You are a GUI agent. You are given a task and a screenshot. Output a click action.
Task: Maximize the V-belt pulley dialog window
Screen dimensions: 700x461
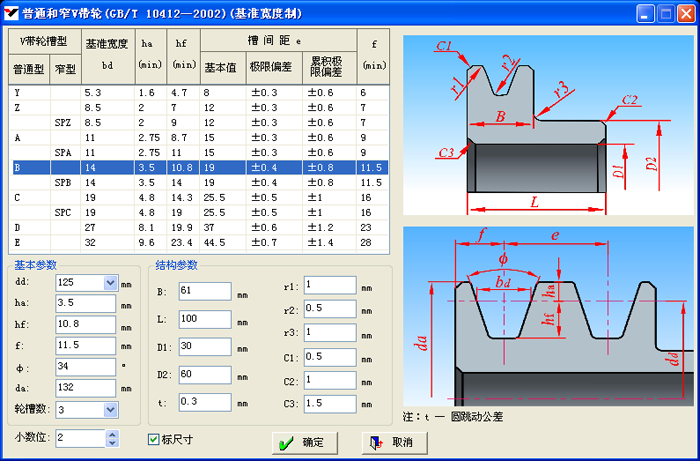point(665,13)
